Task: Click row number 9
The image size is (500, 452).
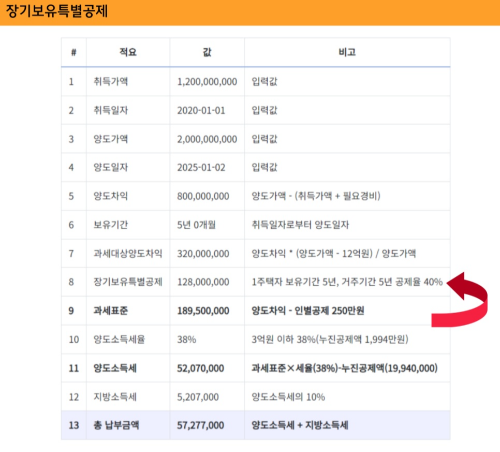Action: point(71,311)
